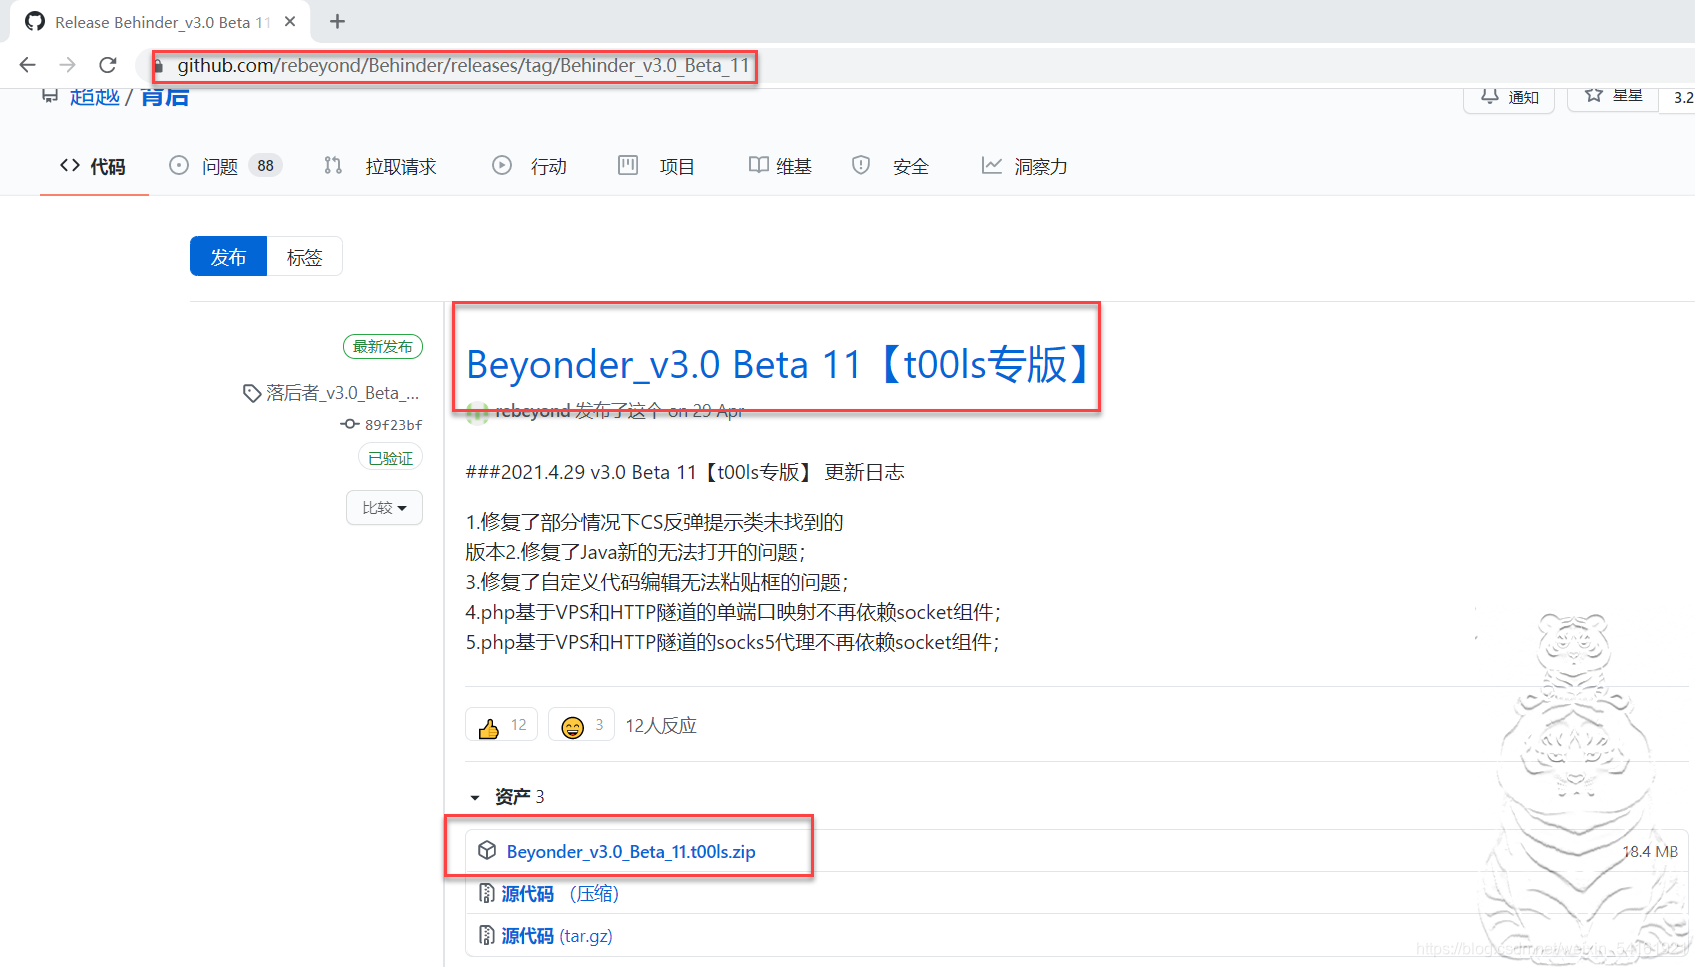1695x967 pixels.
Task: Click file icon beside 源代码 (压缩)
Action: pyautogui.click(x=487, y=893)
